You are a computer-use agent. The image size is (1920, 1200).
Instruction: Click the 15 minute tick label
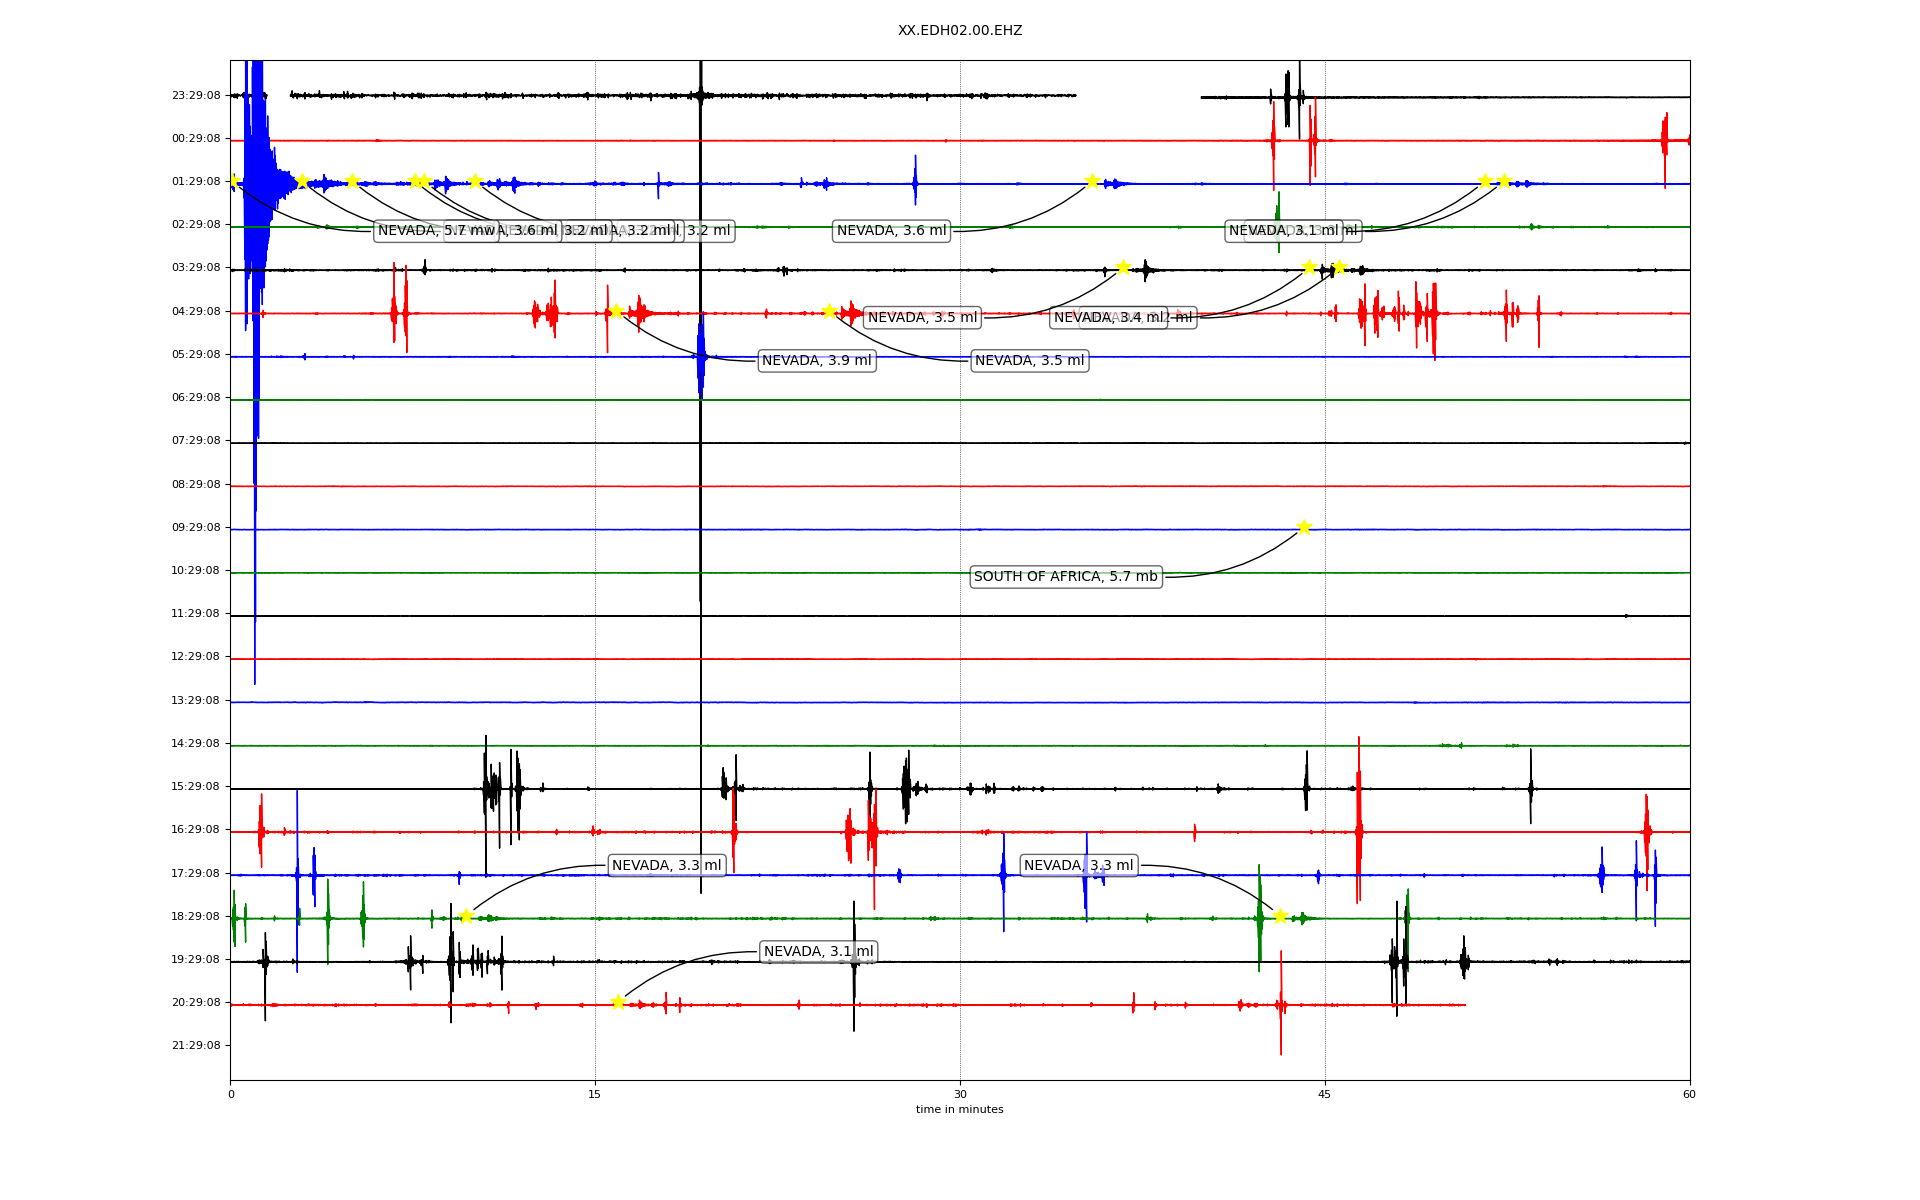coord(595,1094)
